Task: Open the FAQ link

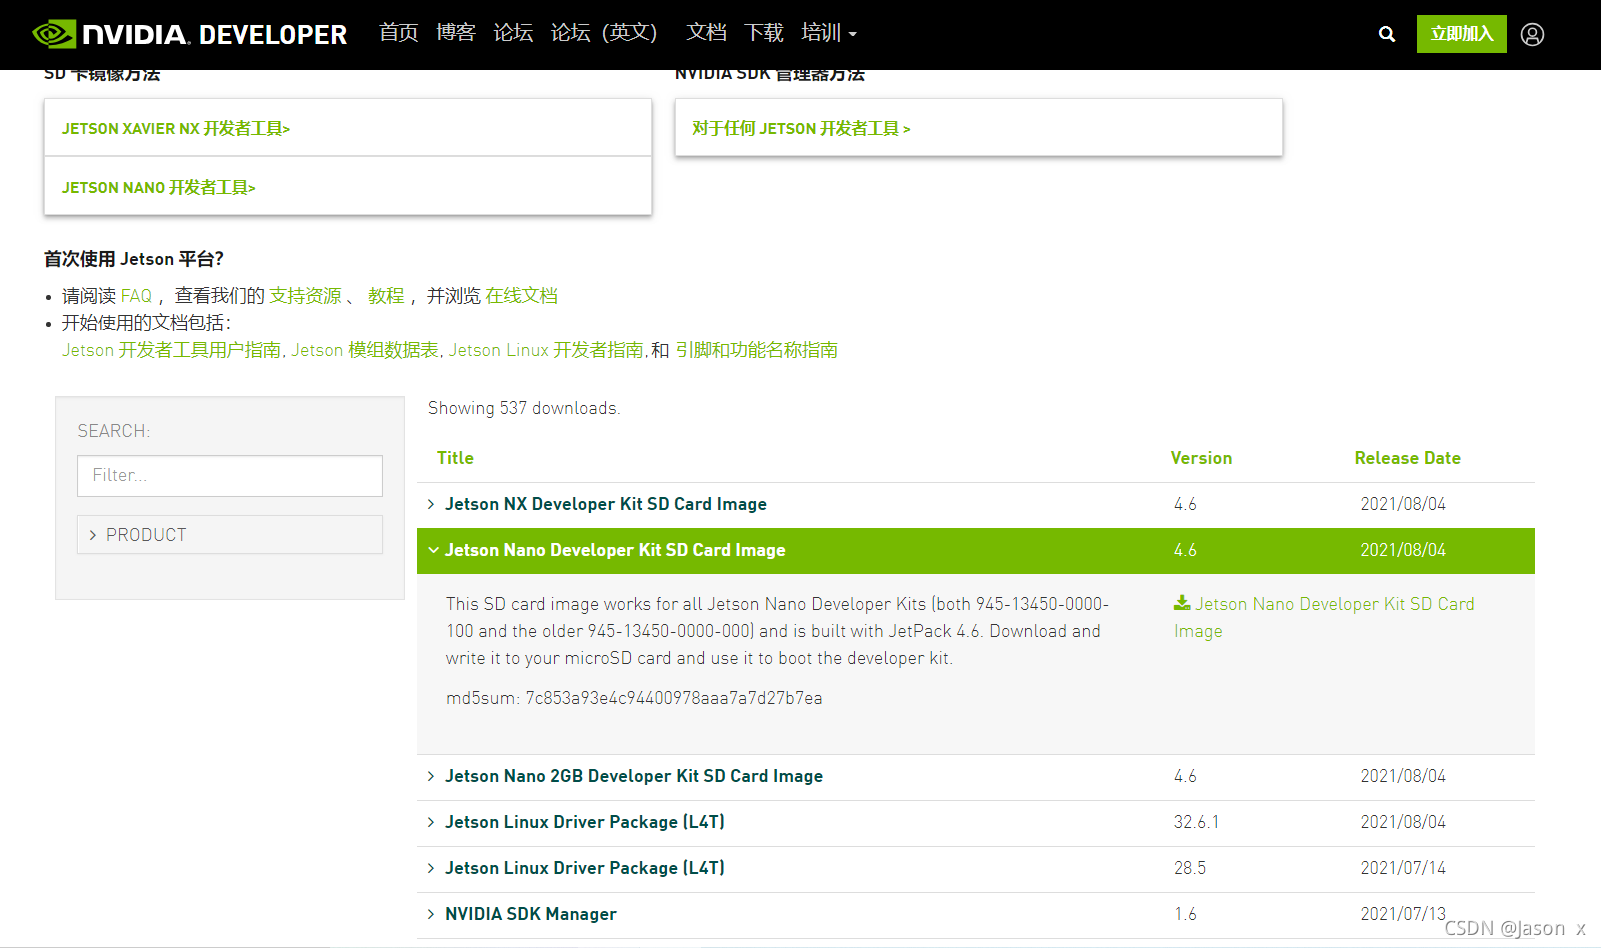Action: (136, 296)
